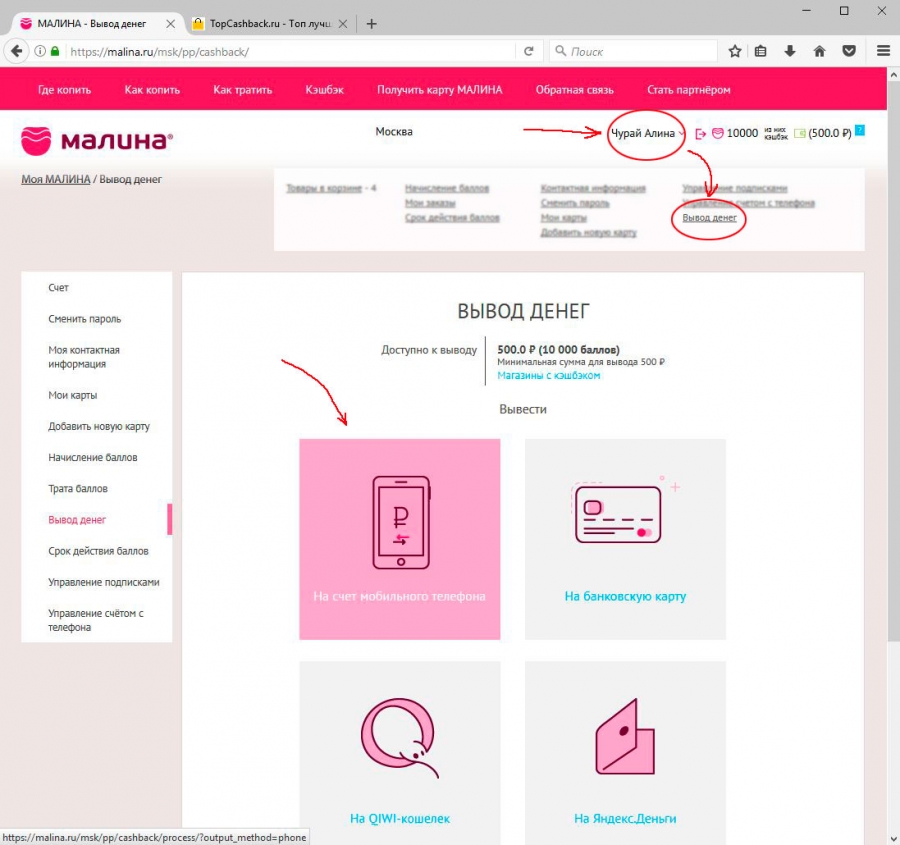Click the Малина logo
This screenshot has height=845, width=900.
[x=97, y=140]
